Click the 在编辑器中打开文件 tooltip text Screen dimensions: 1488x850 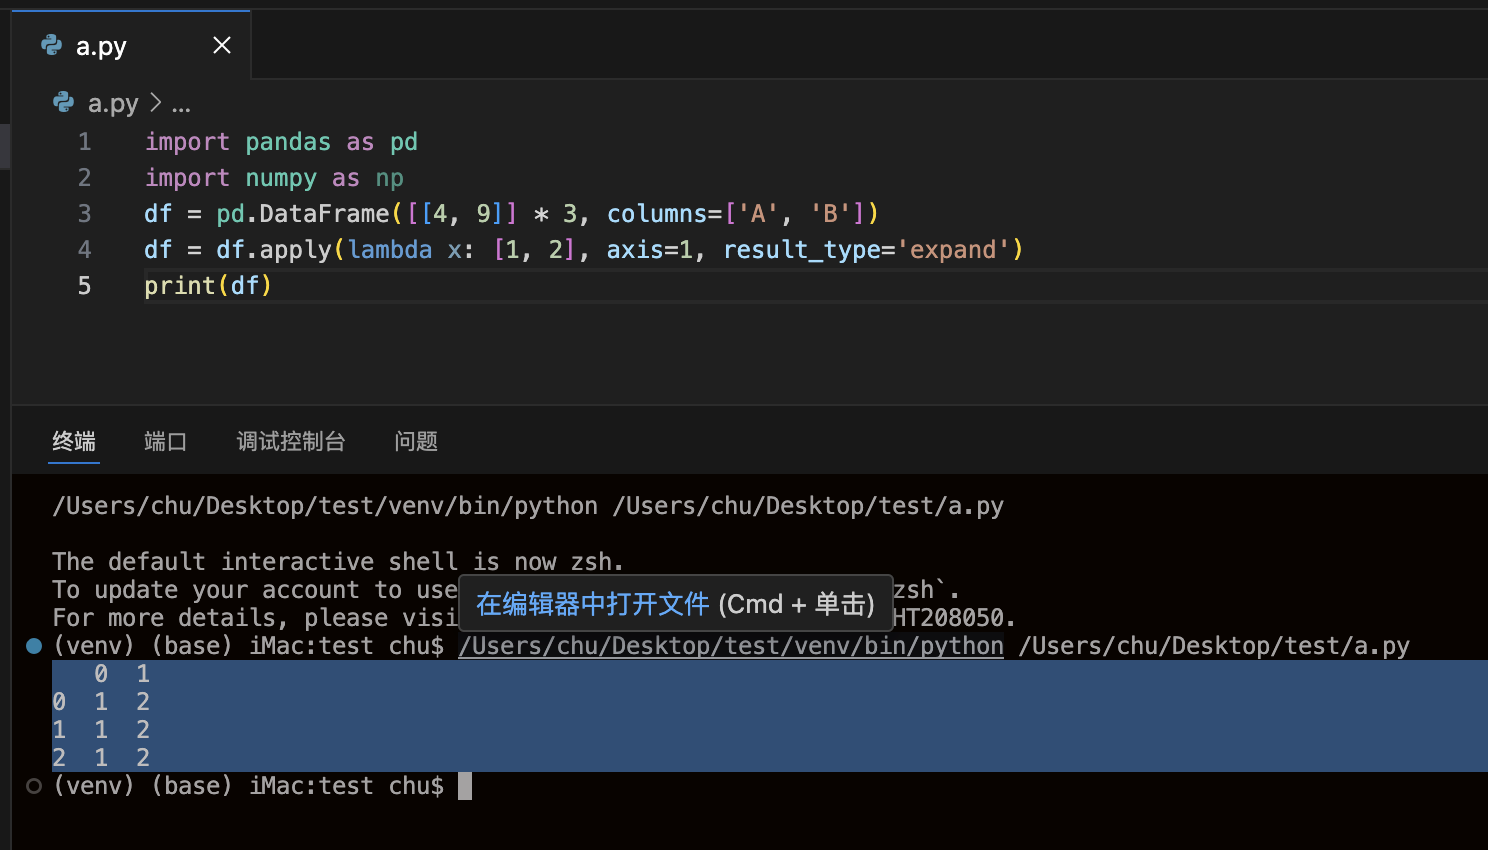click(x=592, y=604)
